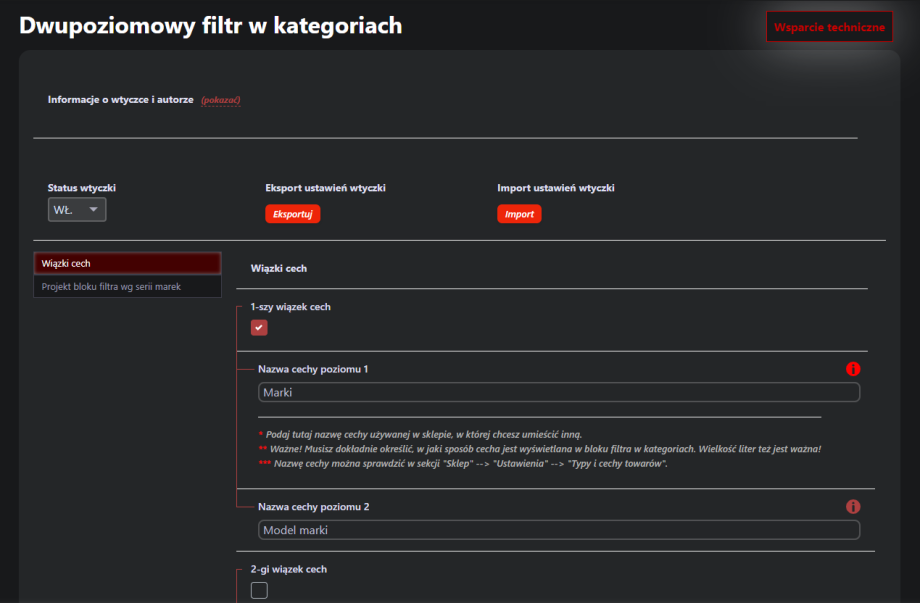This screenshot has width=920, height=603.
Task: Click info icon beside Nazwa cechy poziomu 1
Action: coord(853,369)
